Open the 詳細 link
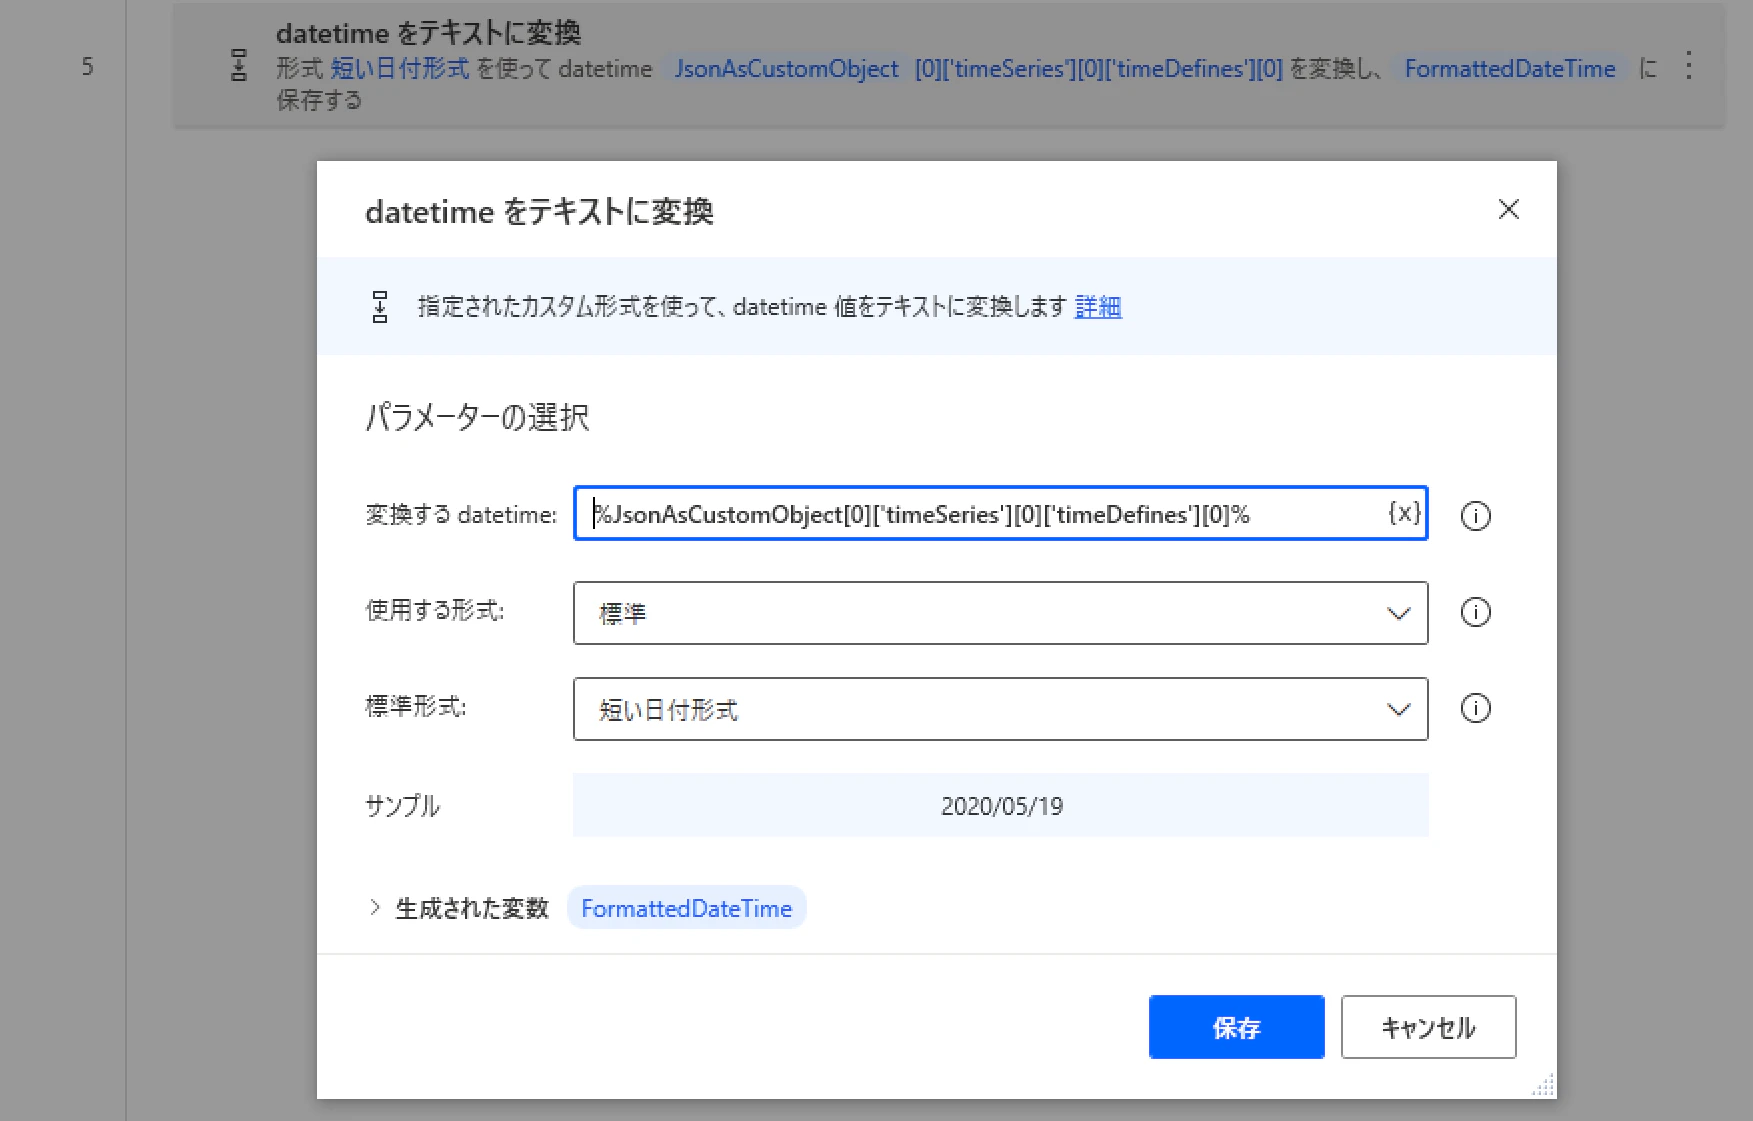Image resolution: width=1753 pixels, height=1121 pixels. [1098, 307]
